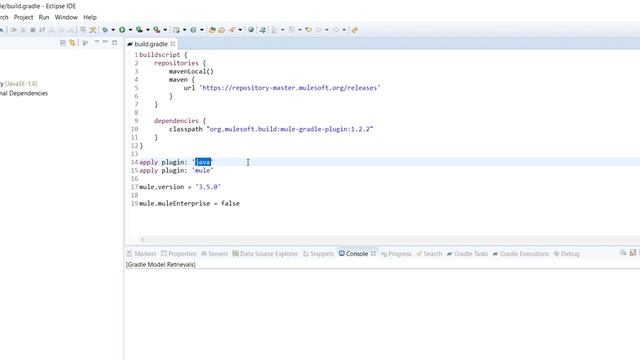Screen dimensions: 640x360
Task: Click the 'mule' plugin string on line 15
Action: click(x=203, y=170)
